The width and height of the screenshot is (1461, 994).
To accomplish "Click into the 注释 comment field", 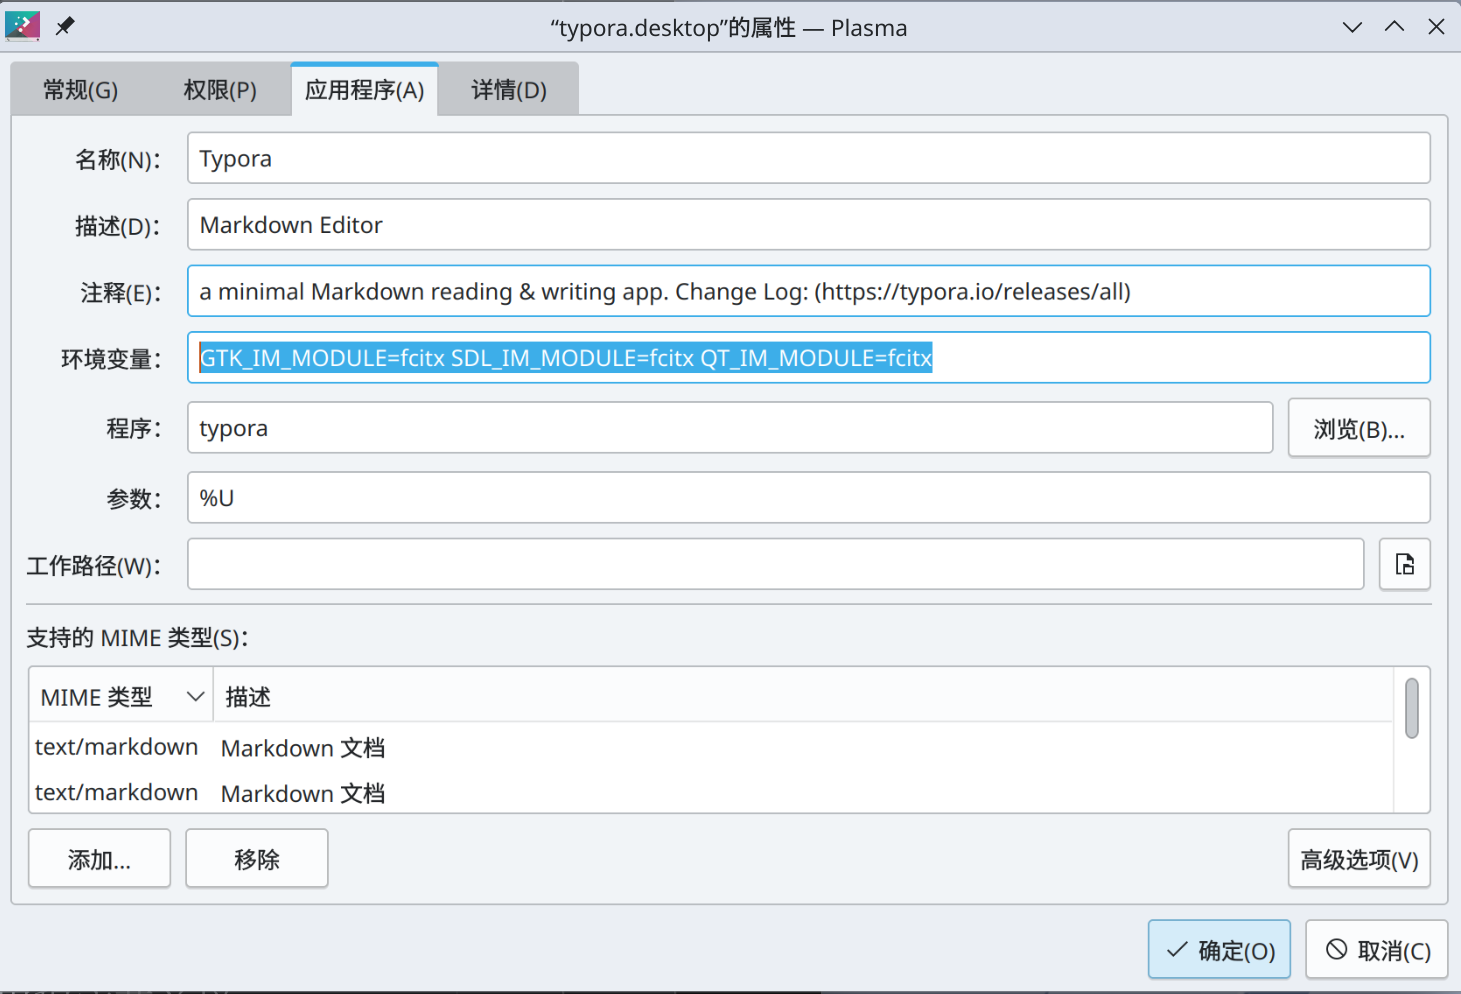I will coord(808,291).
